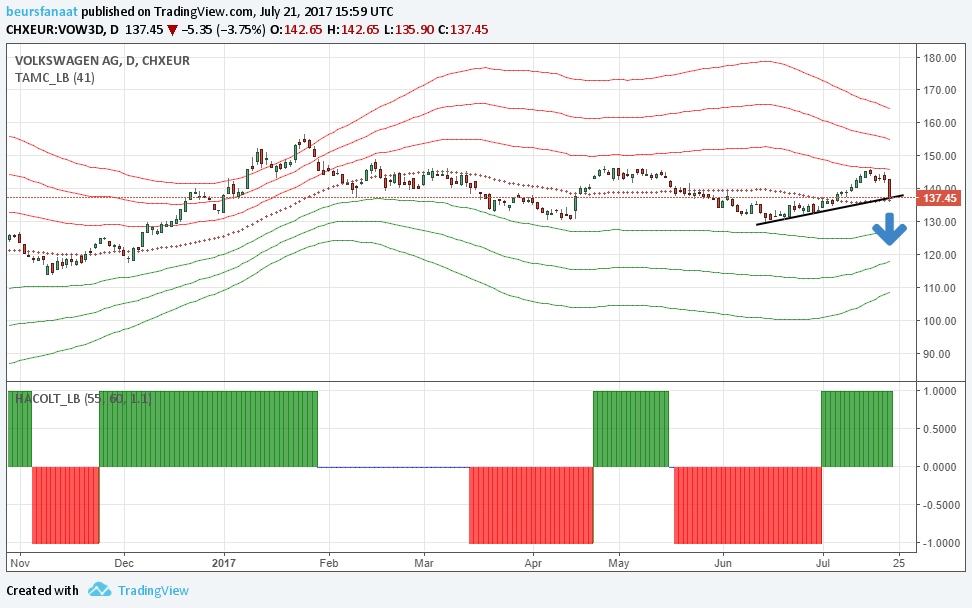Click the 130.00 price axis label

[x=939, y=222]
